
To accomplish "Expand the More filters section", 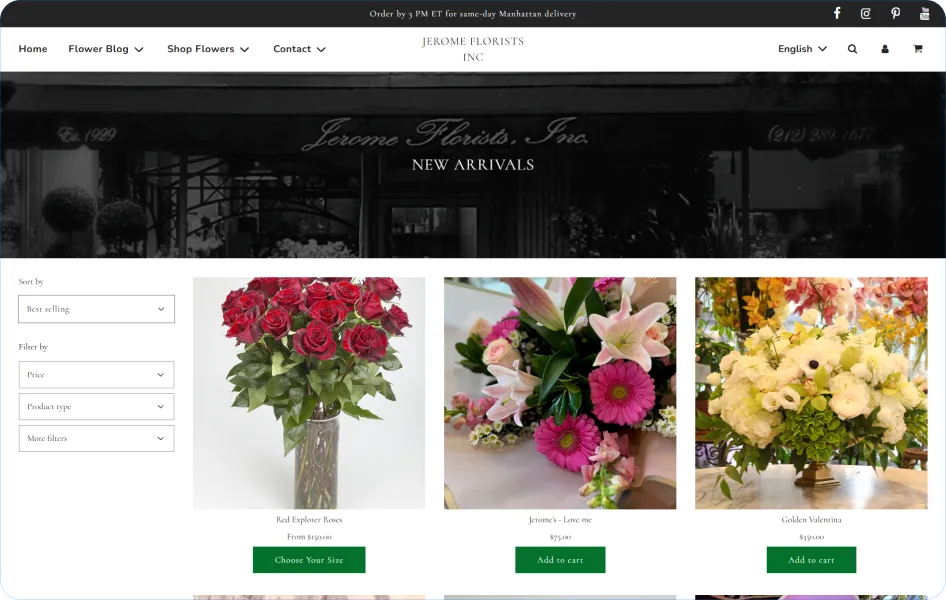I will (x=97, y=438).
